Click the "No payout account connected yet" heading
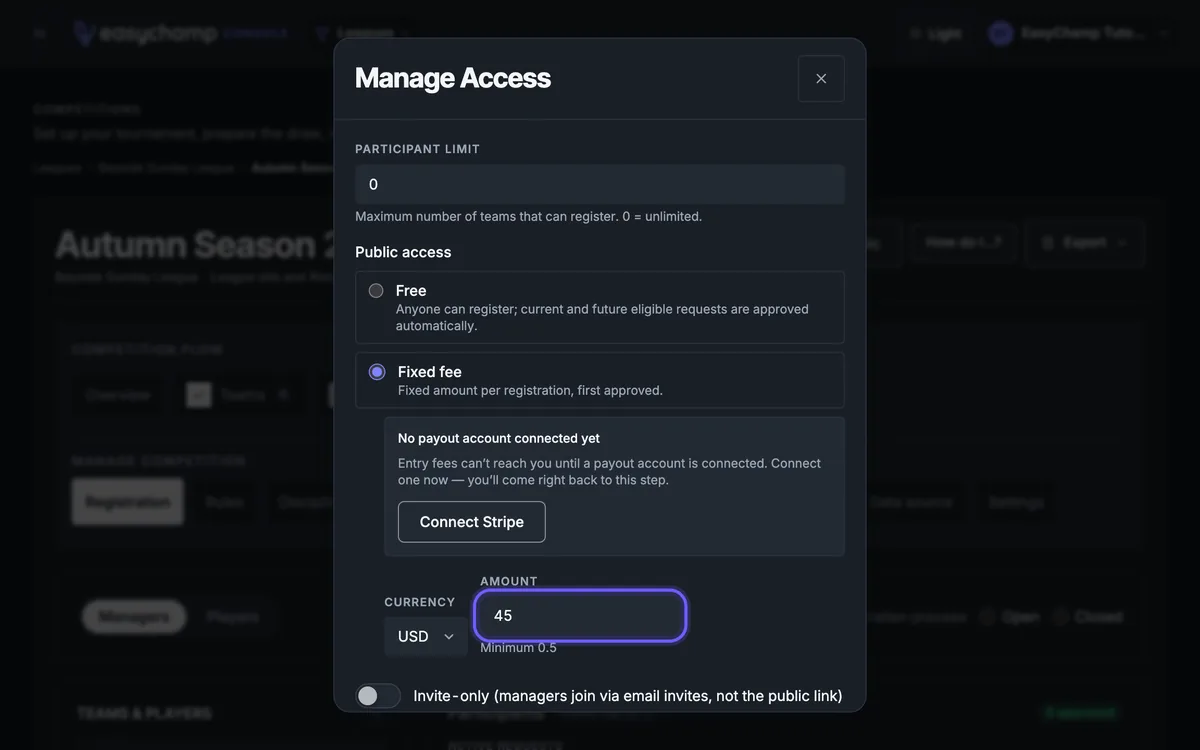Image resolution: width=1200 pixels, height=750 pixels. 499,438
